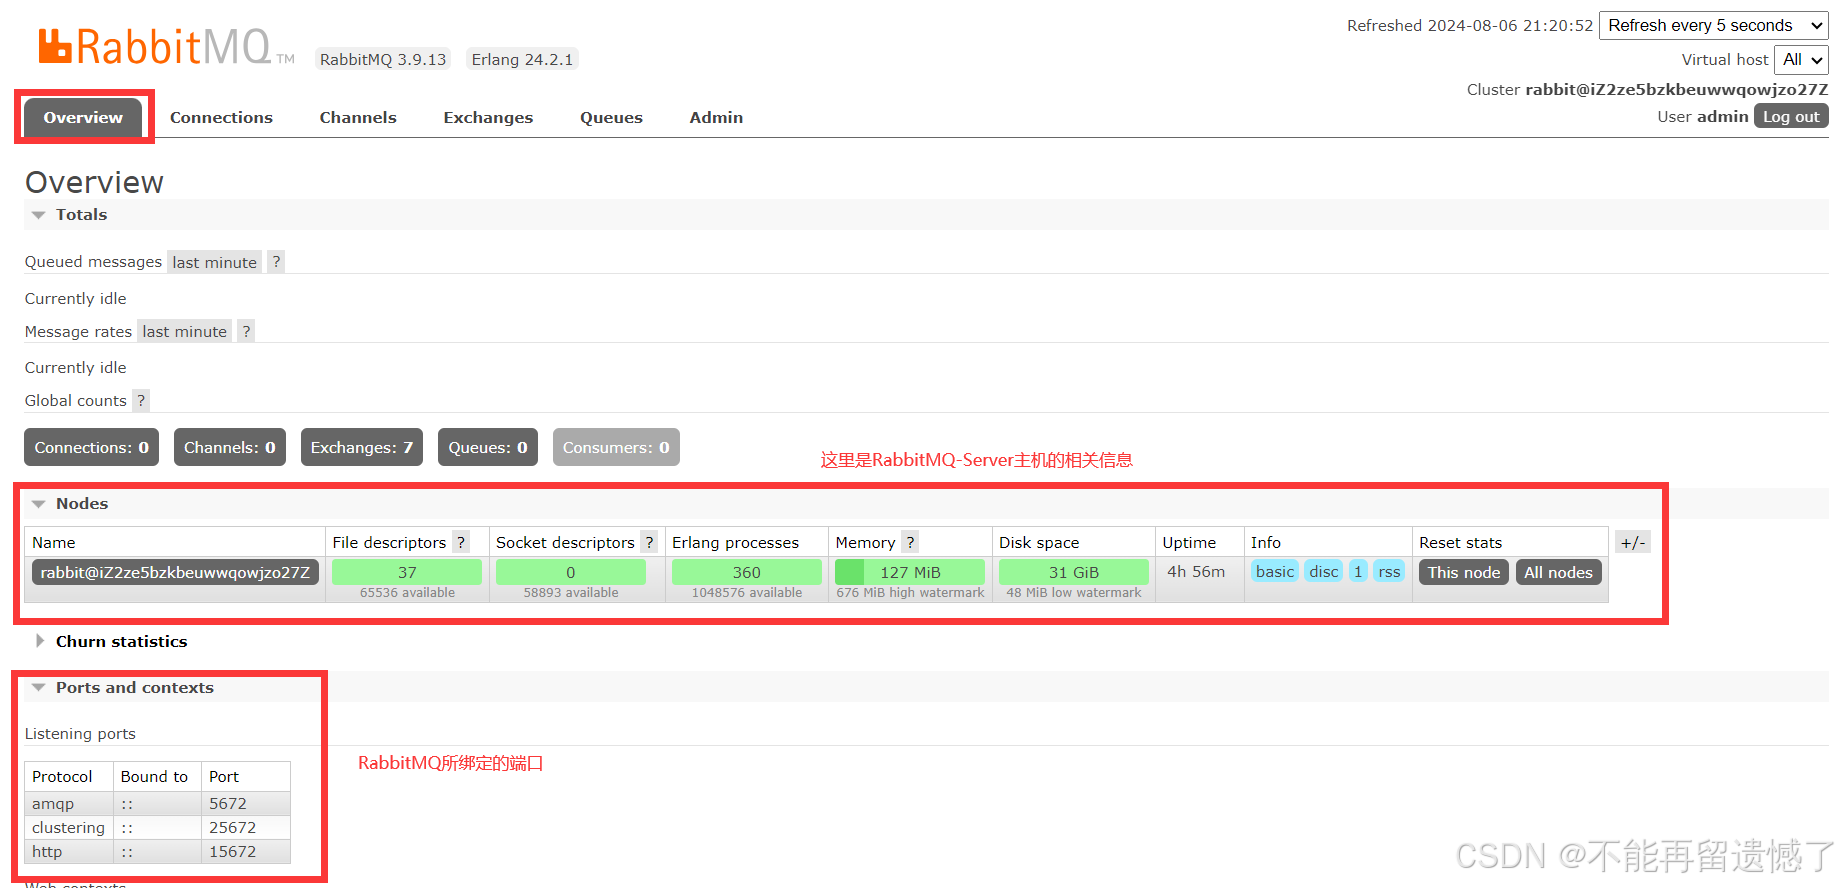Click the rss info tag

(1389, 571)
